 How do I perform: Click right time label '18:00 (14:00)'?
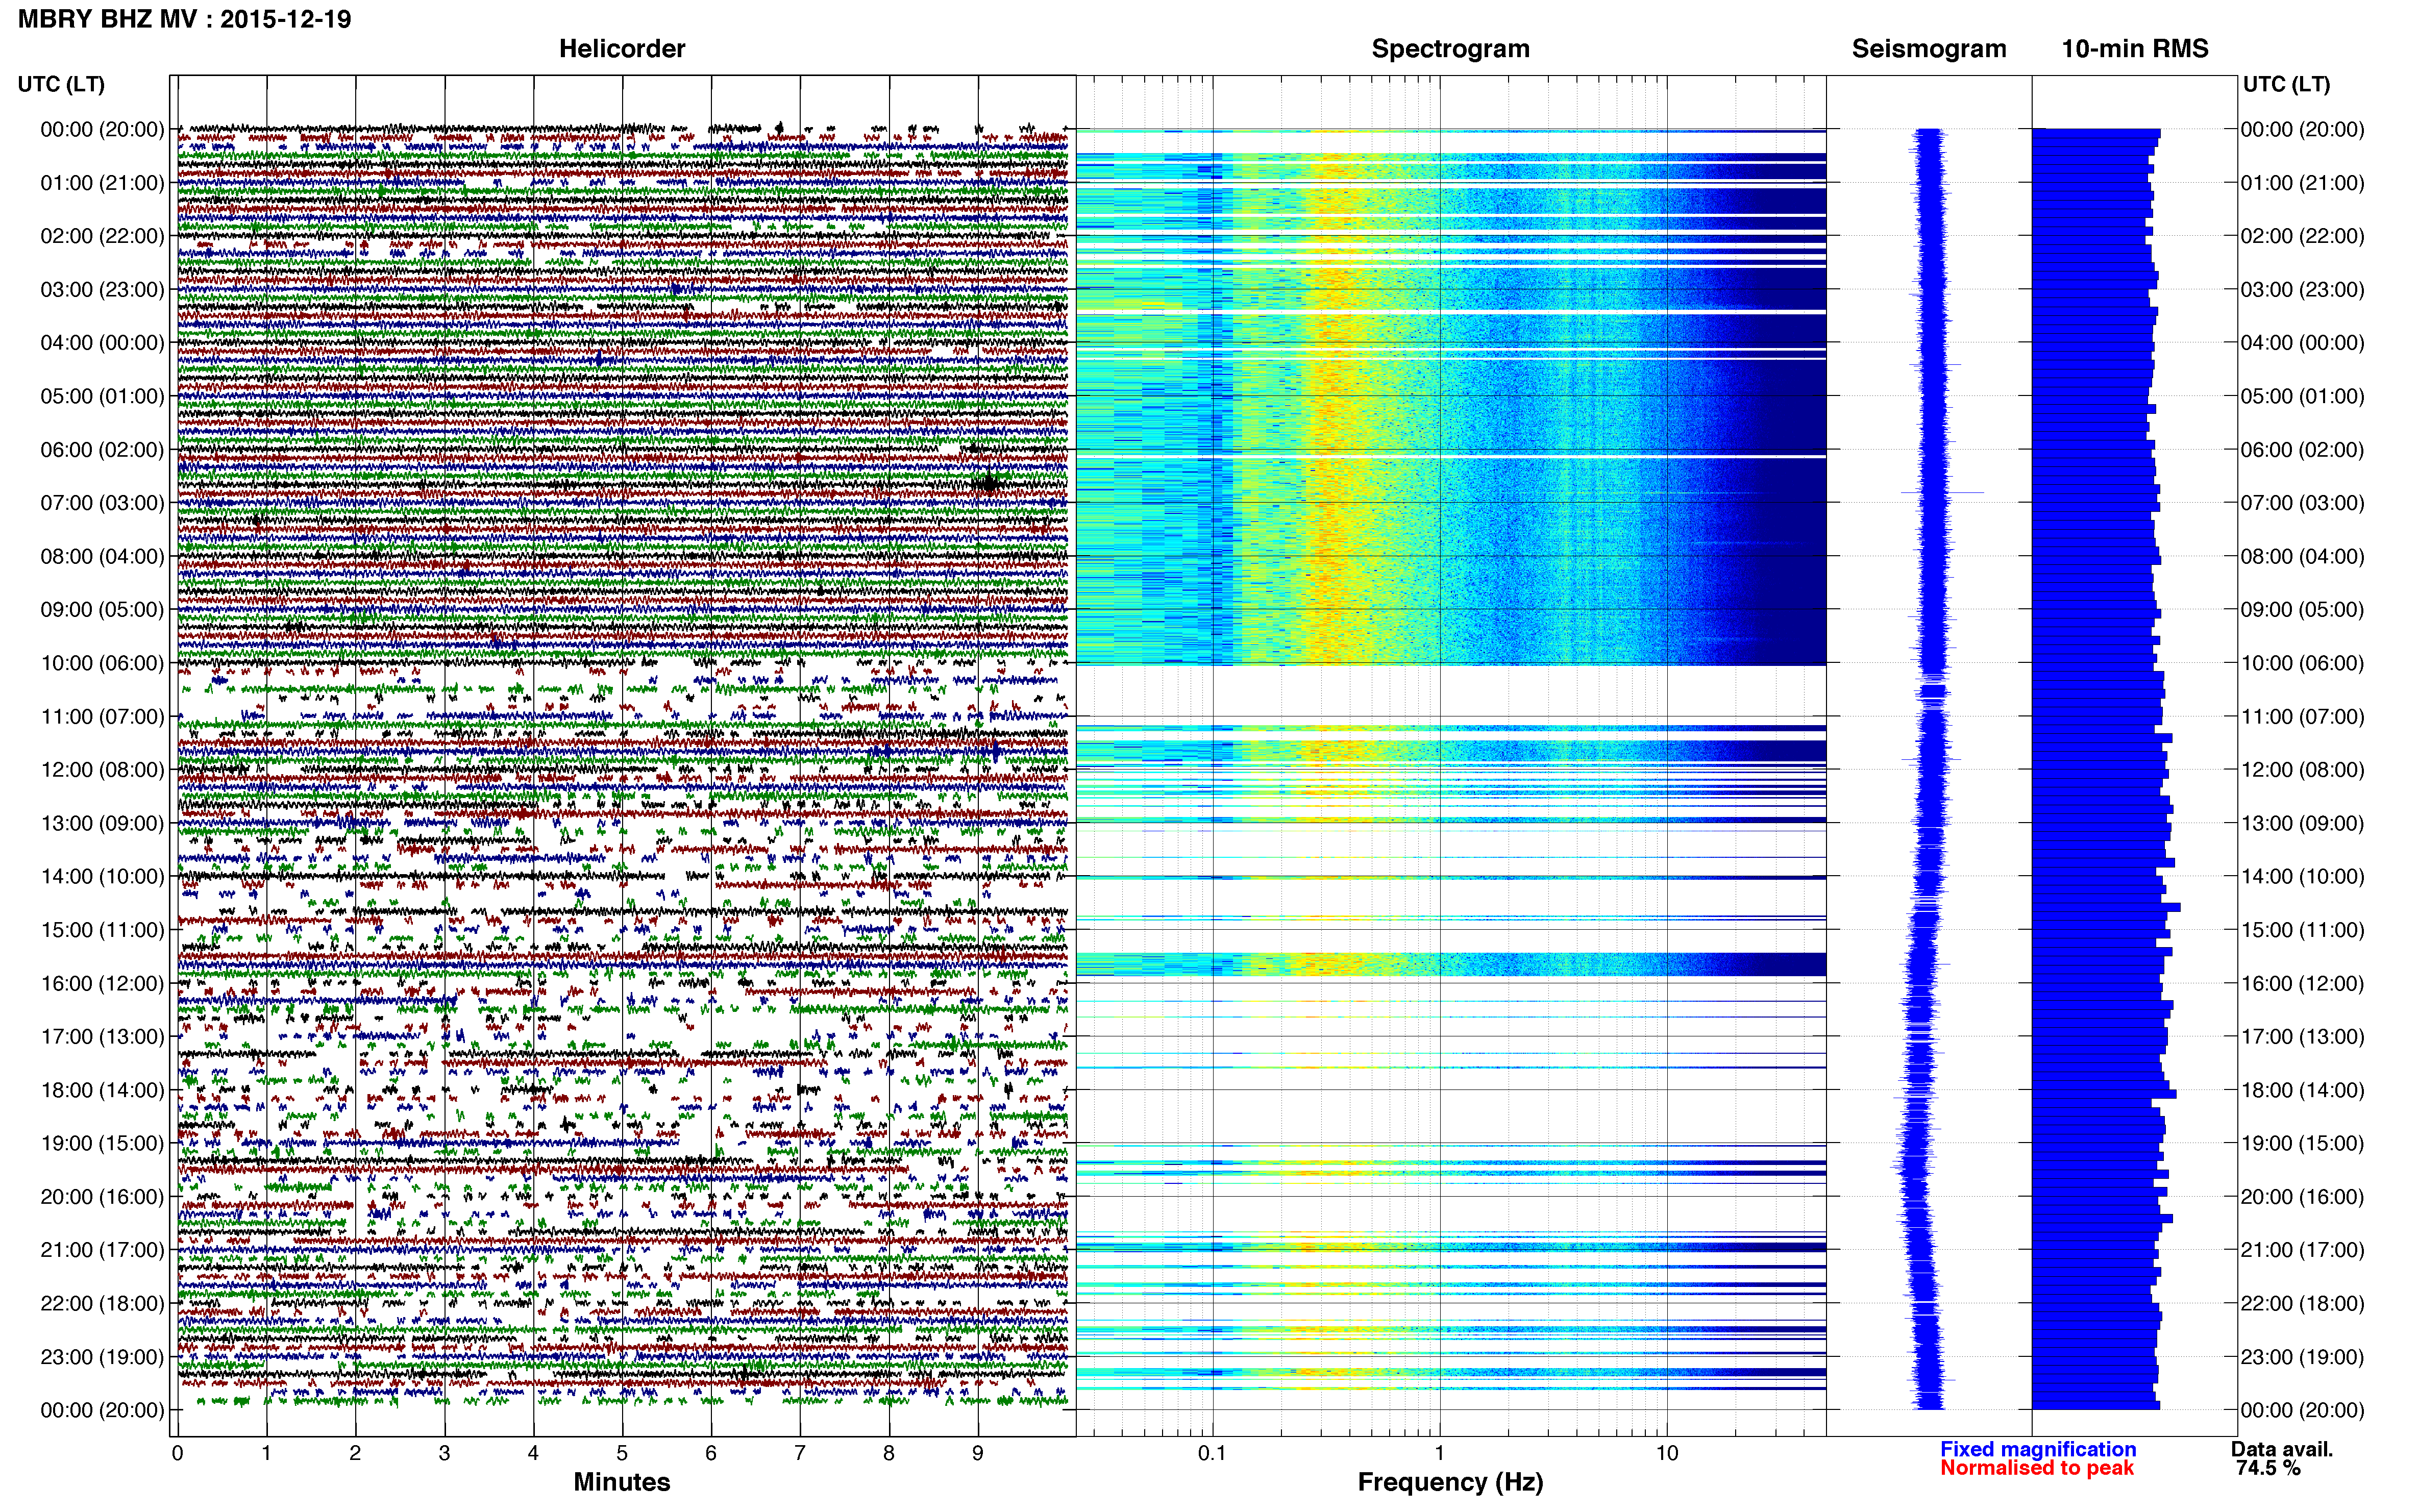(2302, 1090)
